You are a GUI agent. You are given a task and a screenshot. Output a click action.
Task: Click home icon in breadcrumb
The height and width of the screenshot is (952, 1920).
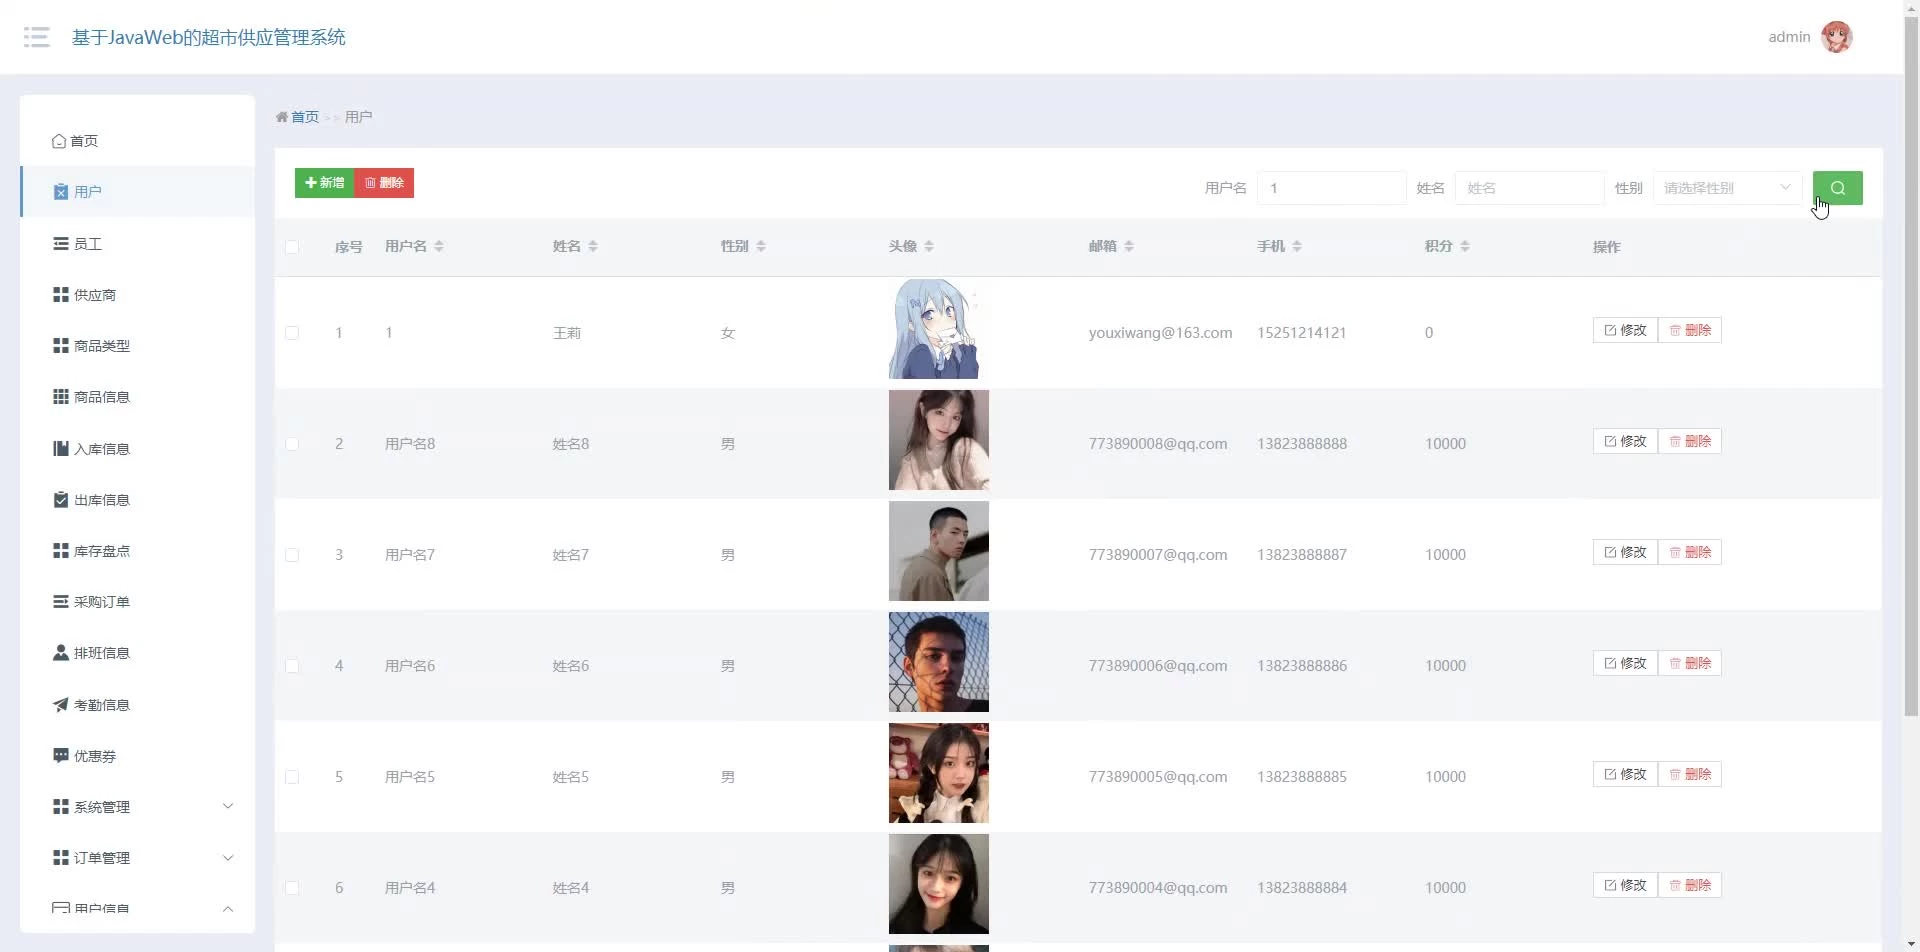click(x=282, y=117)
